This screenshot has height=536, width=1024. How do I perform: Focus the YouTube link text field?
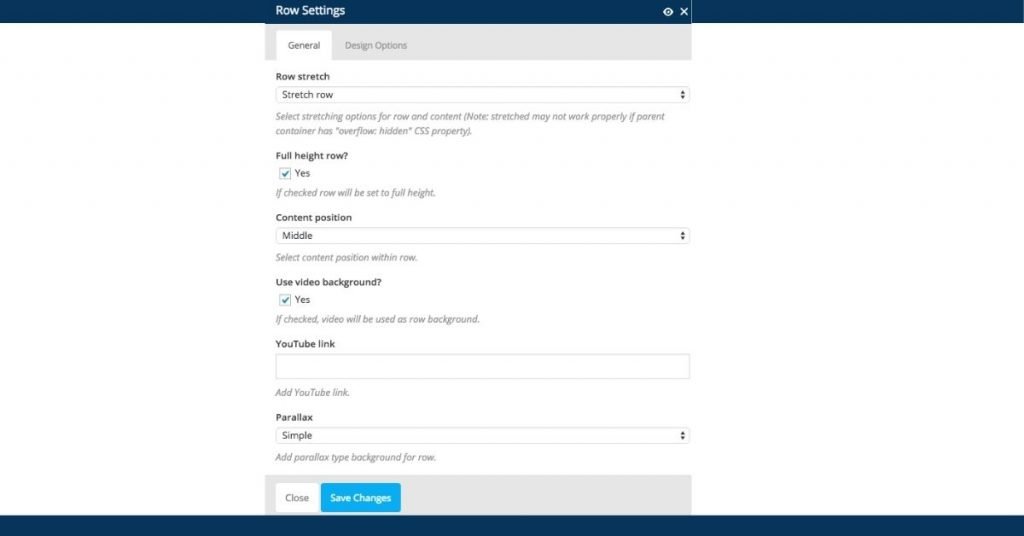(482, 366)
